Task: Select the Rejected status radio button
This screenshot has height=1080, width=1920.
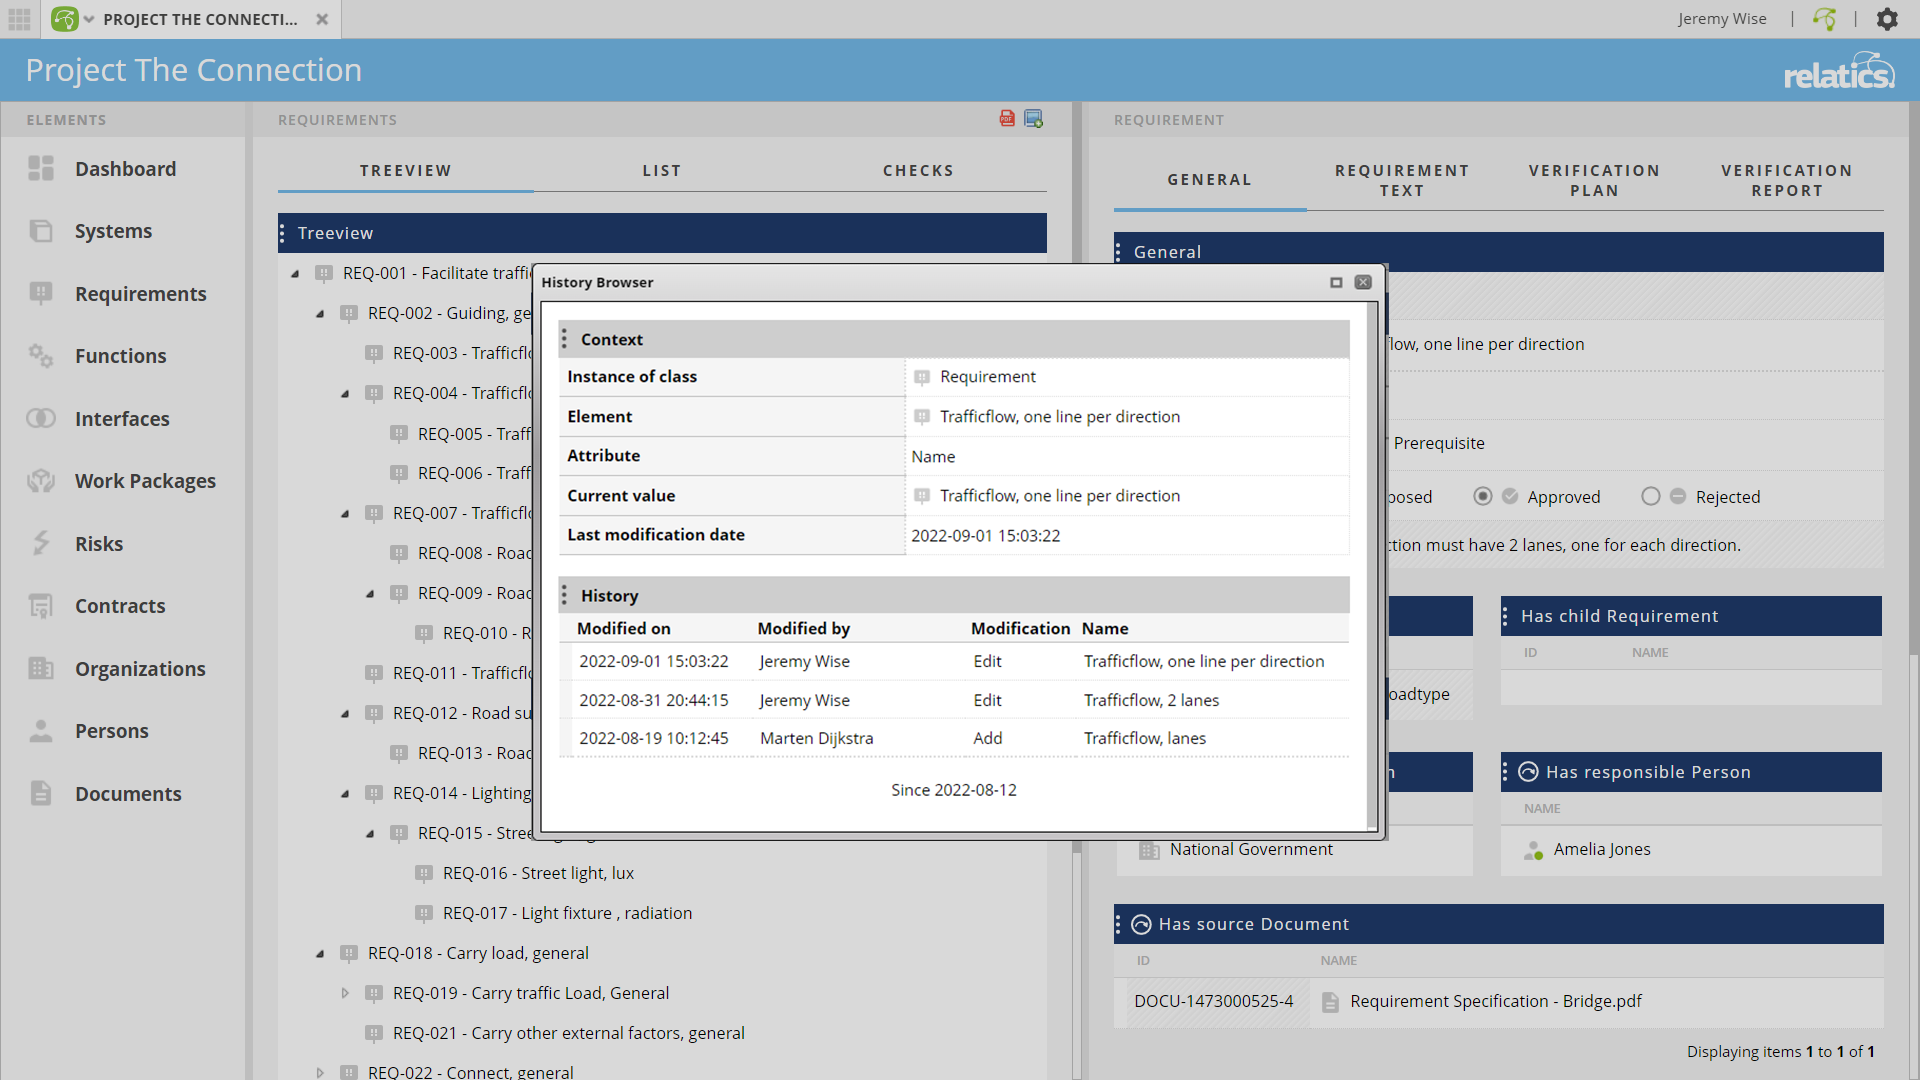Action: coord(1651,496)
